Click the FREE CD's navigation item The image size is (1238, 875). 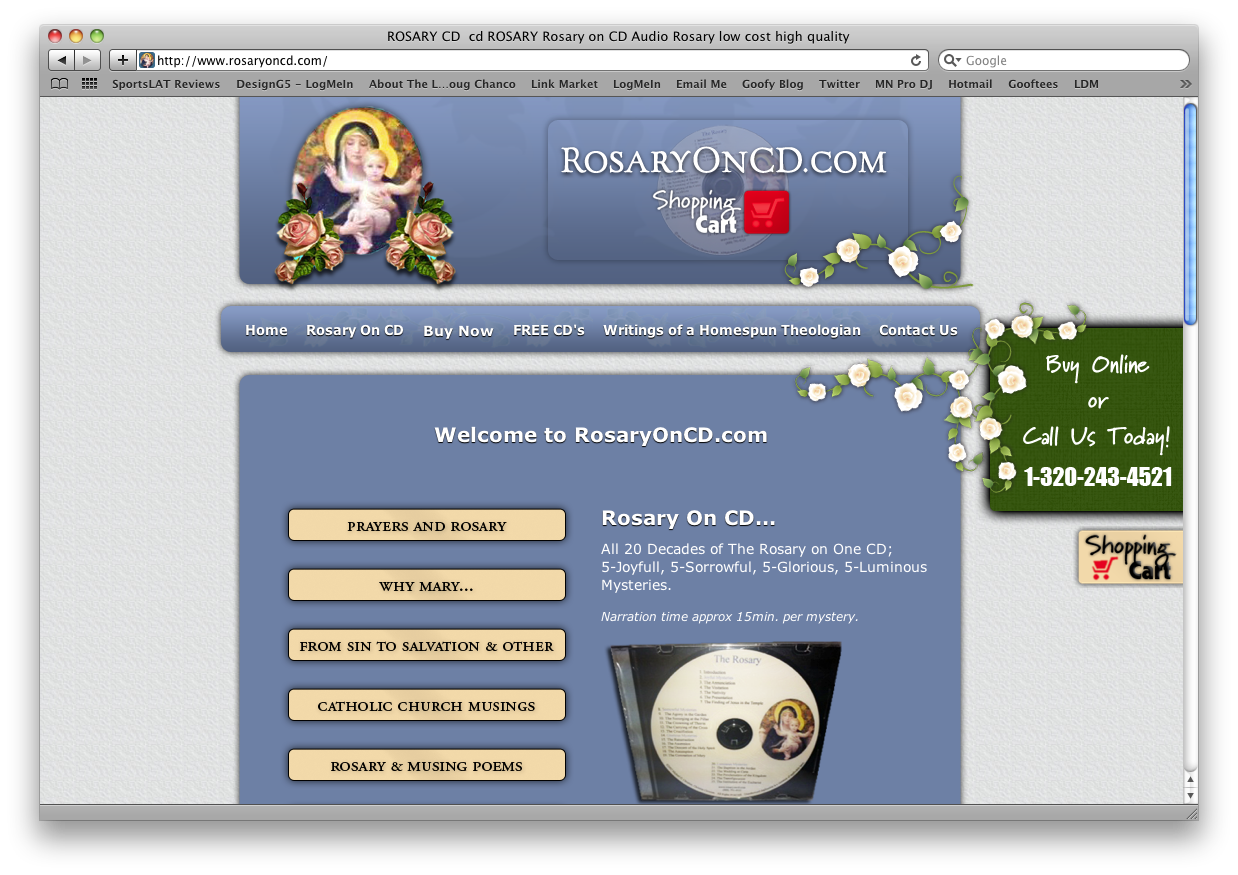tap(549, 330)
